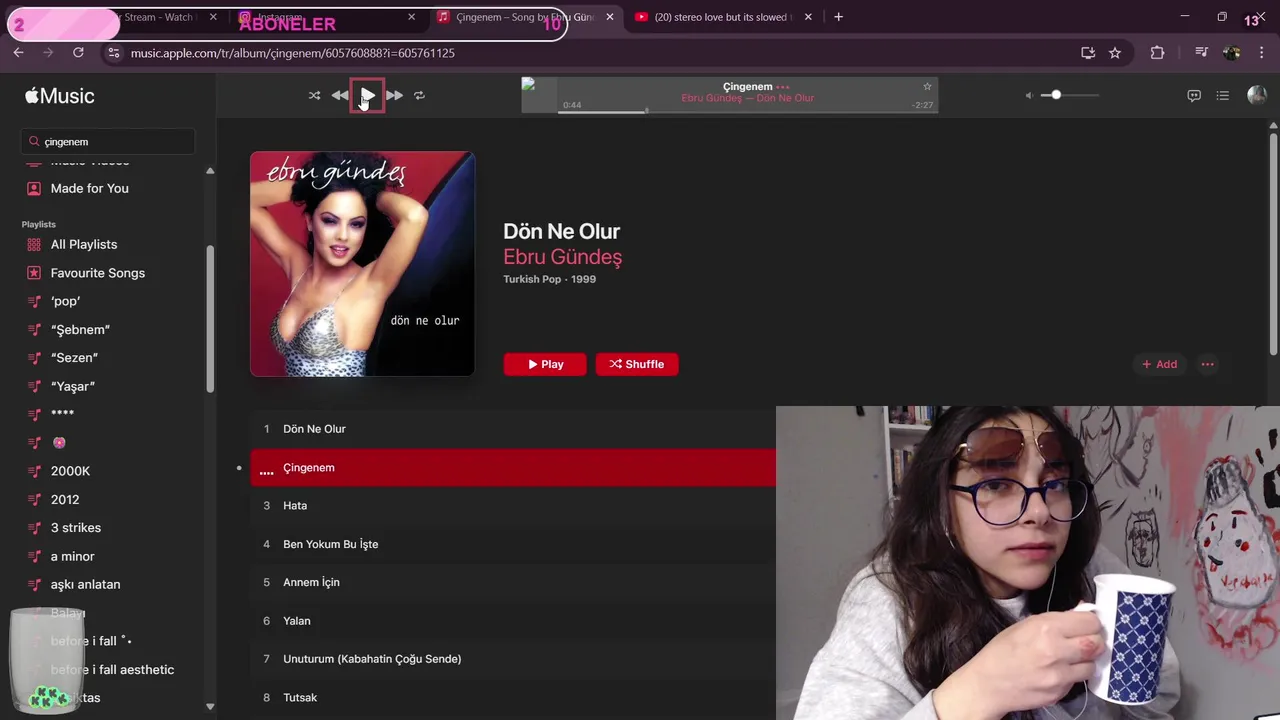Open the **** playlist
This screenshot has width=1280, height=720.
[62, 414]
